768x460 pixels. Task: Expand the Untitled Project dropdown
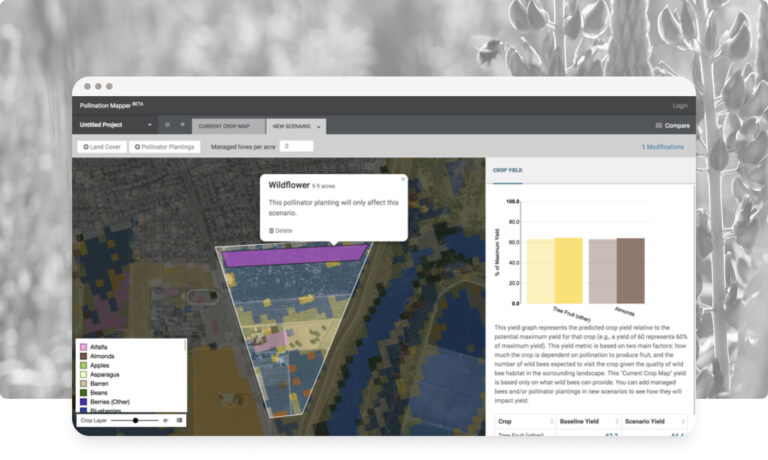tap(116, 125)
